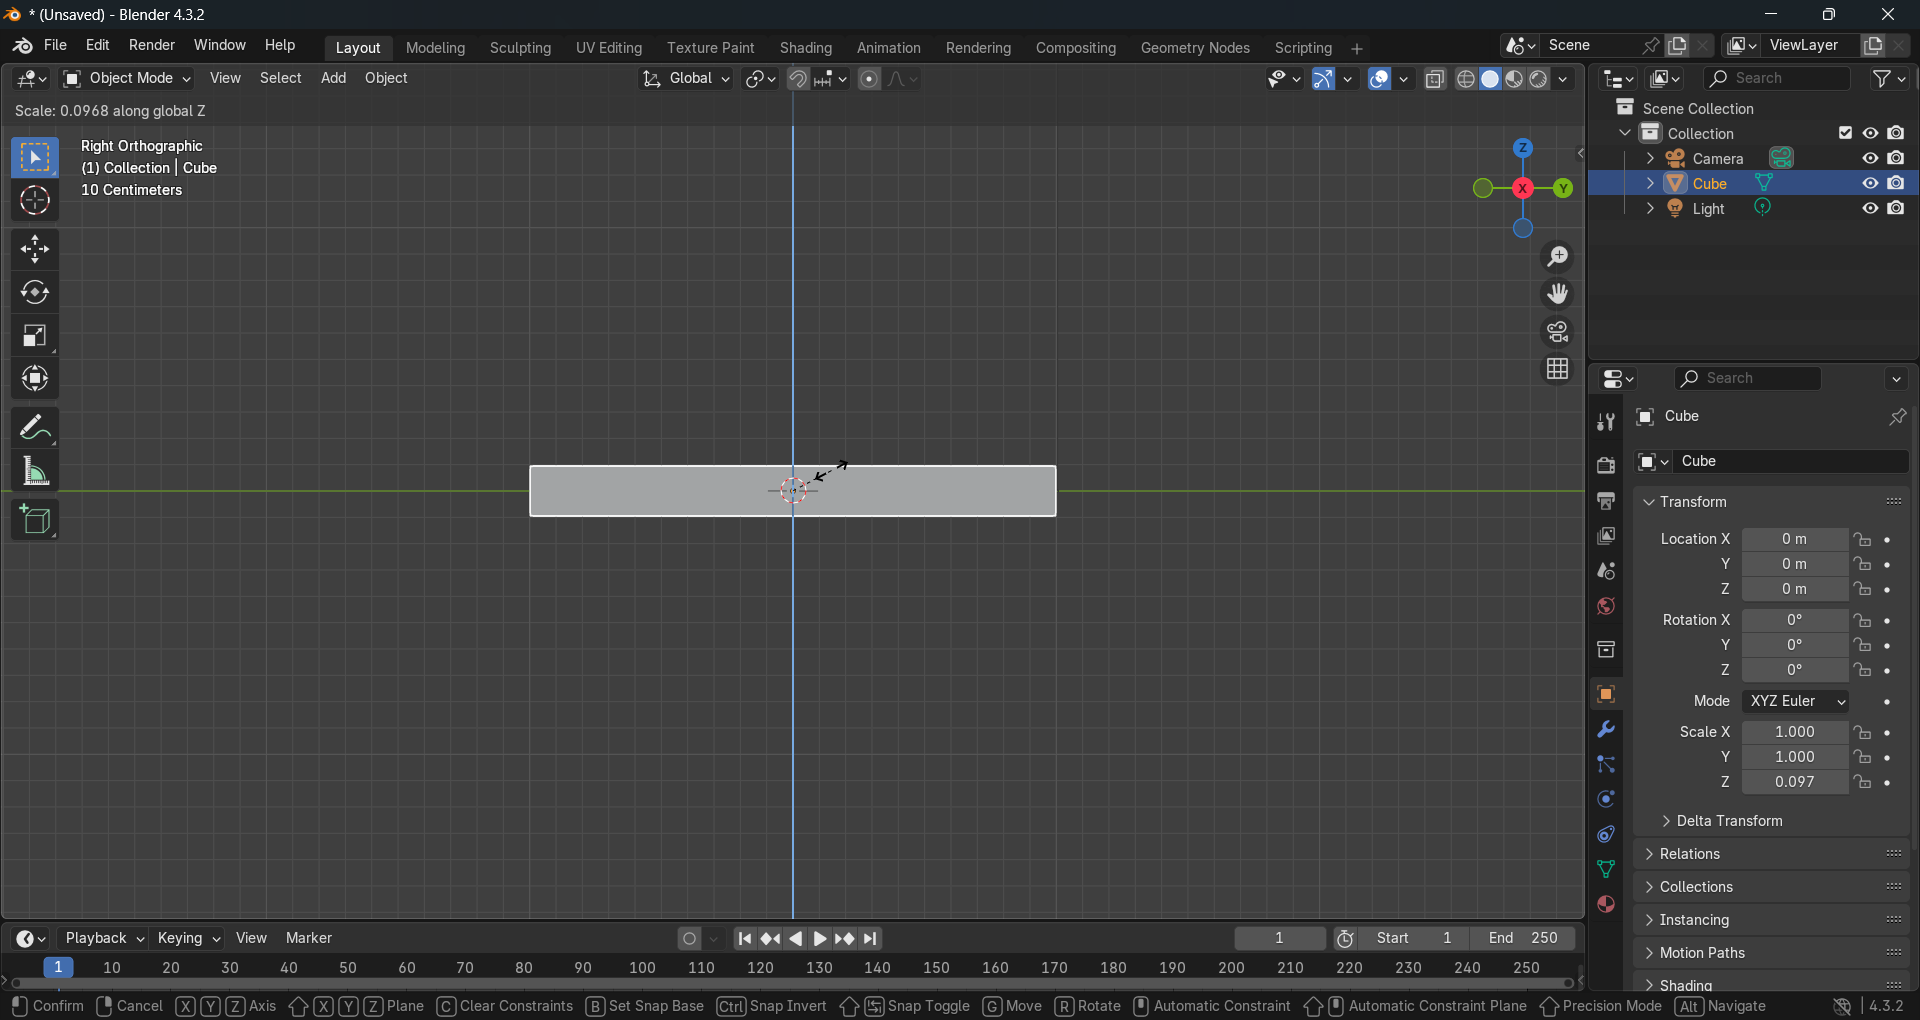Disable the Light in renders (camera icon)
The width and height of the screenshot is (1920, 1020).
pyautogui.click(x=1896, y=208)
